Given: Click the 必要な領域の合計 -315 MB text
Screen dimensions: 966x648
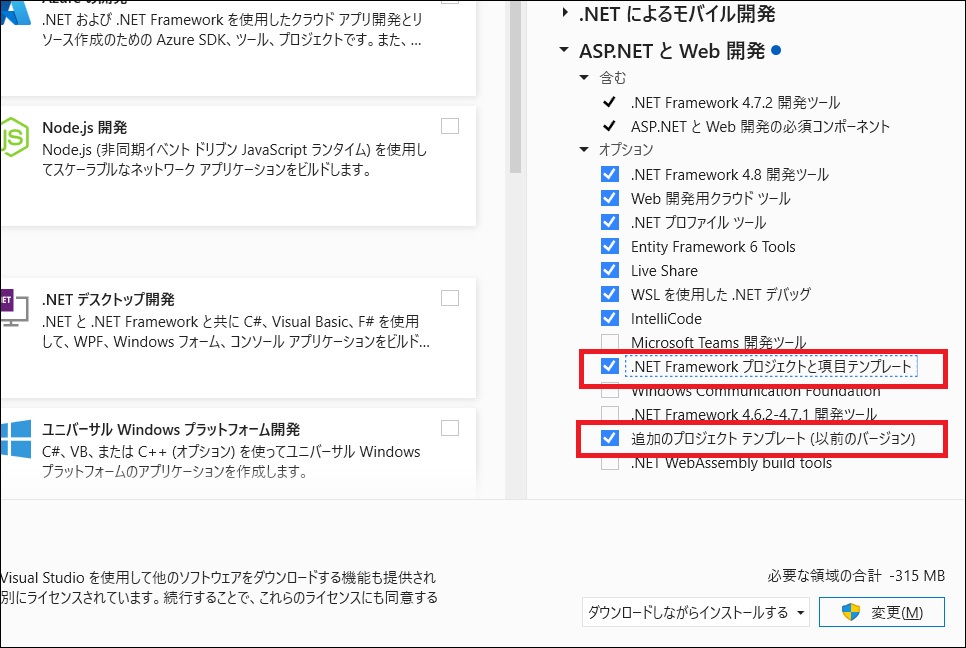Looking at the screenshot, I should point(856,576).
